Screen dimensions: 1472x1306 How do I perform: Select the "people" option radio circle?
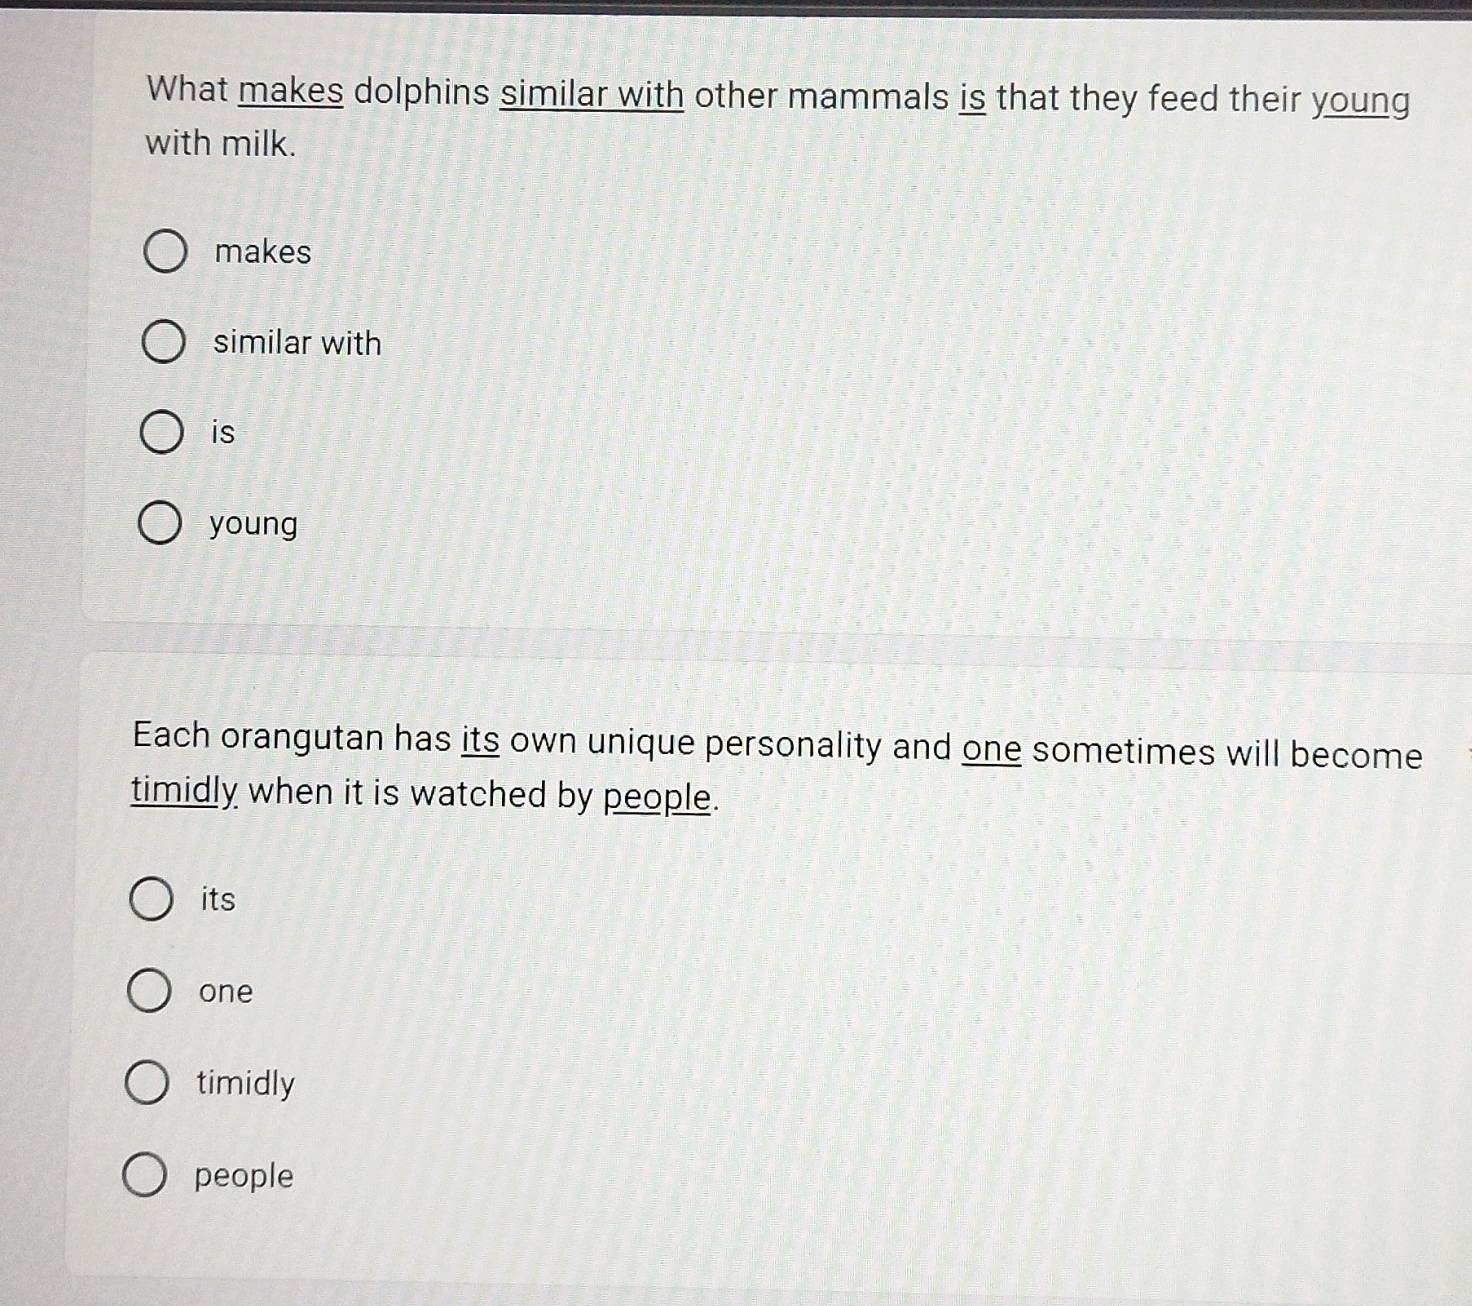pos(145,1175)
